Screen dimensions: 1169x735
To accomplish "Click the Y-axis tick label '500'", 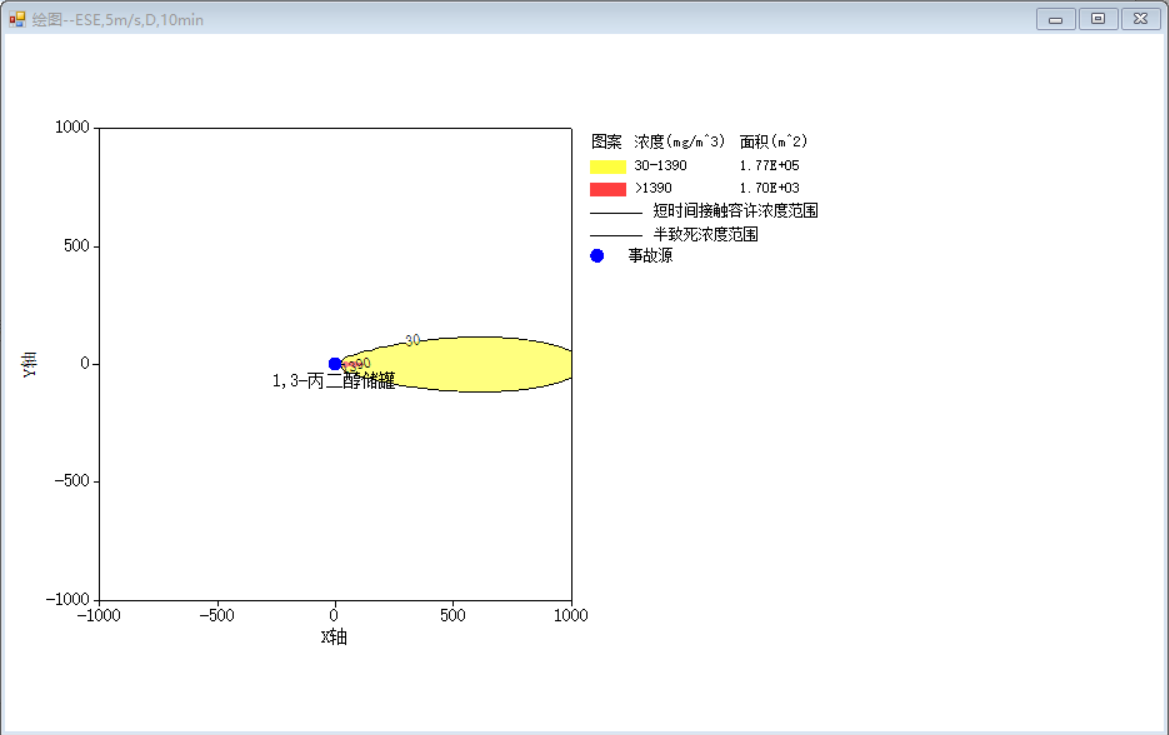I will pyautogui.click(x=77, y=246).
